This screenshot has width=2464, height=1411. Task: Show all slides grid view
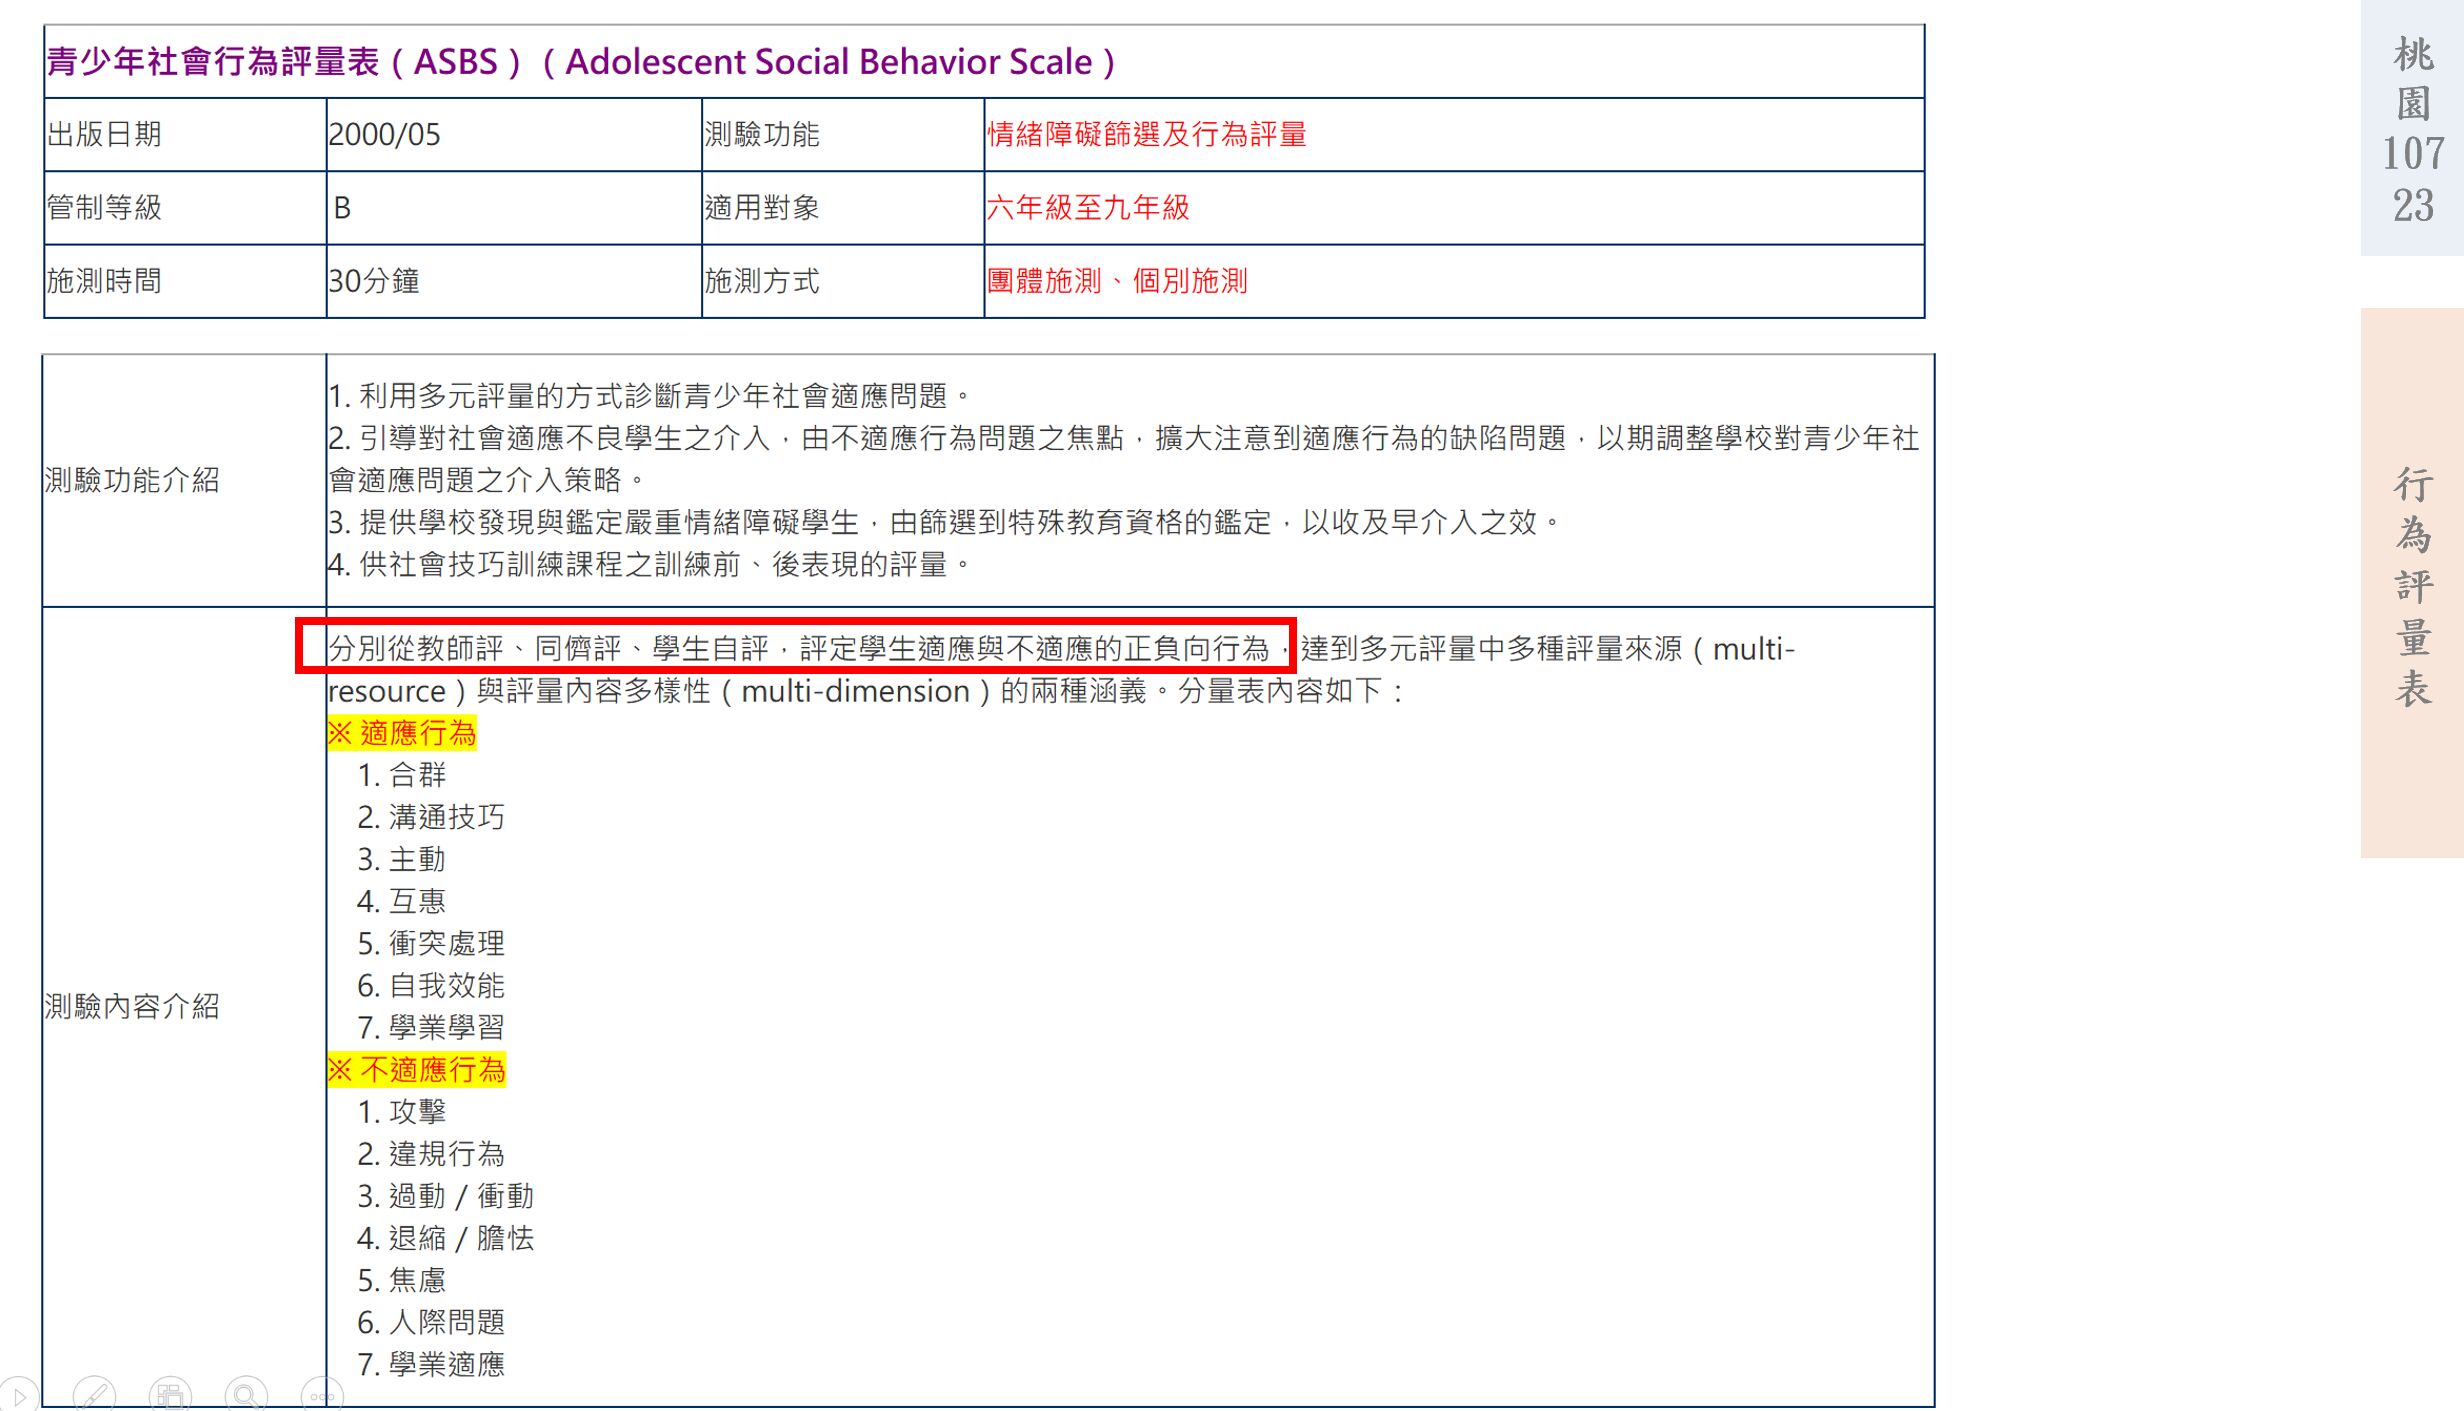(170, 1395)
